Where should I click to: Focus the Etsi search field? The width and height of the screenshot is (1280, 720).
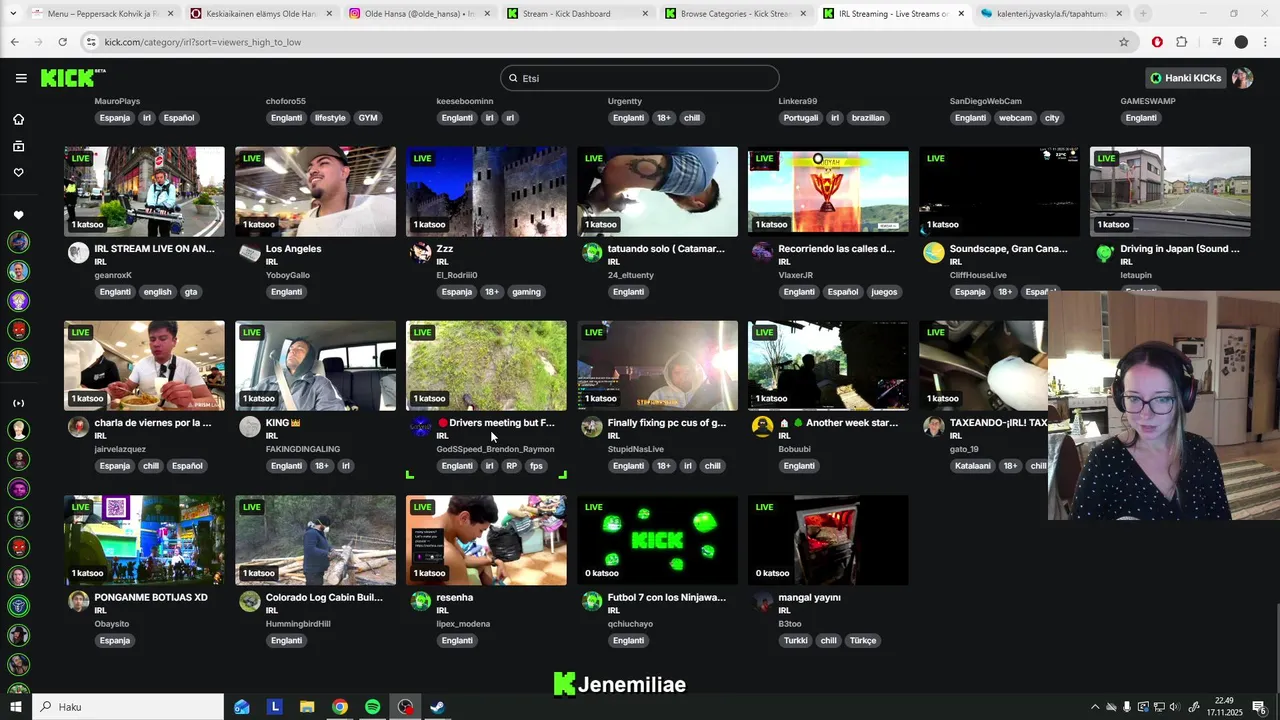[x=640, y=78]
